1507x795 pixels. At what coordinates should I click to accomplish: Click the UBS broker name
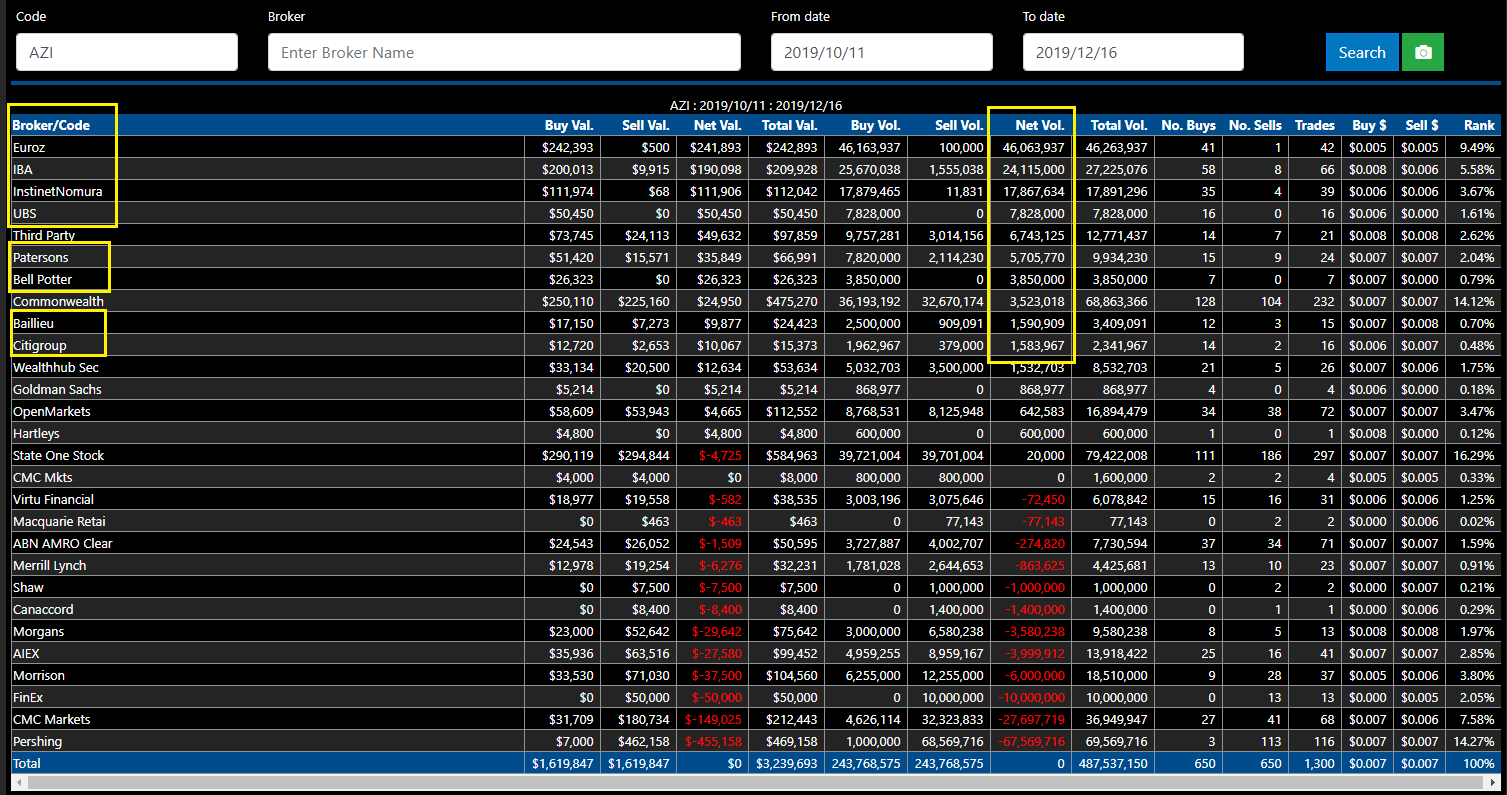pos(25,213)
